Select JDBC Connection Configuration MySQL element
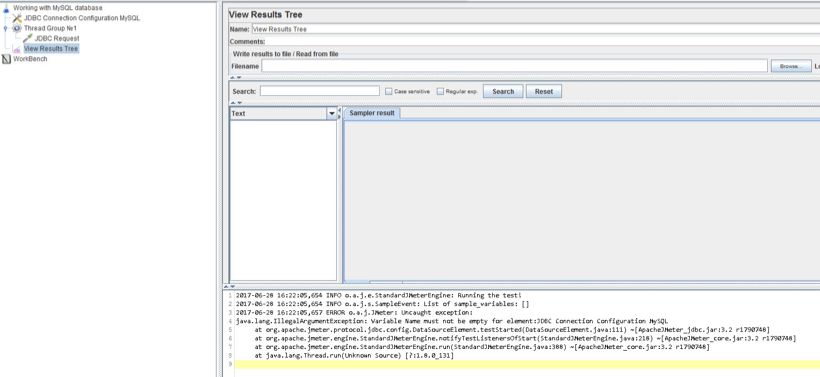The height and width of the screenshot is (377, 820). (x=82, y=18)
